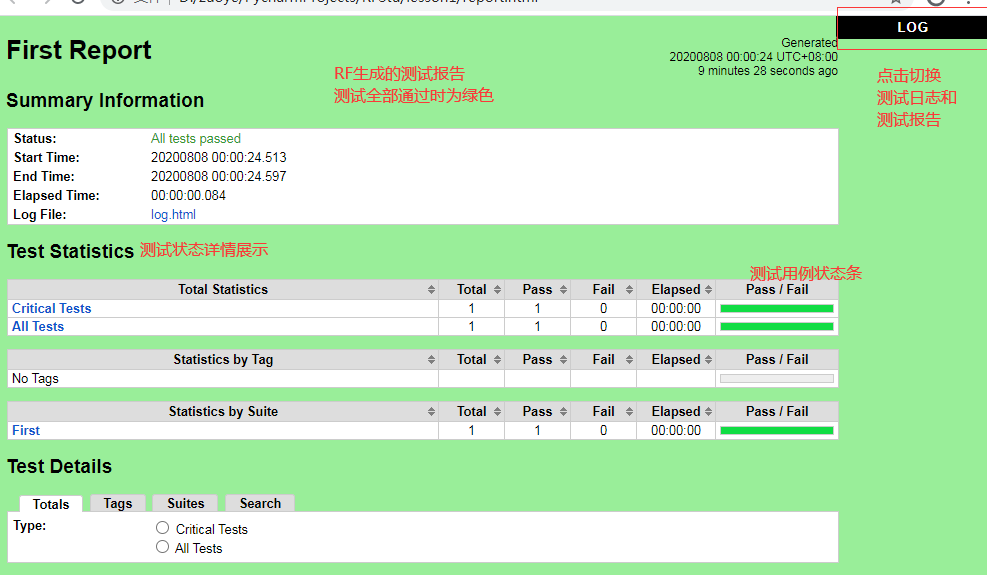
Task: Switch to the LOG view button
Action: (x=912, y=27)
